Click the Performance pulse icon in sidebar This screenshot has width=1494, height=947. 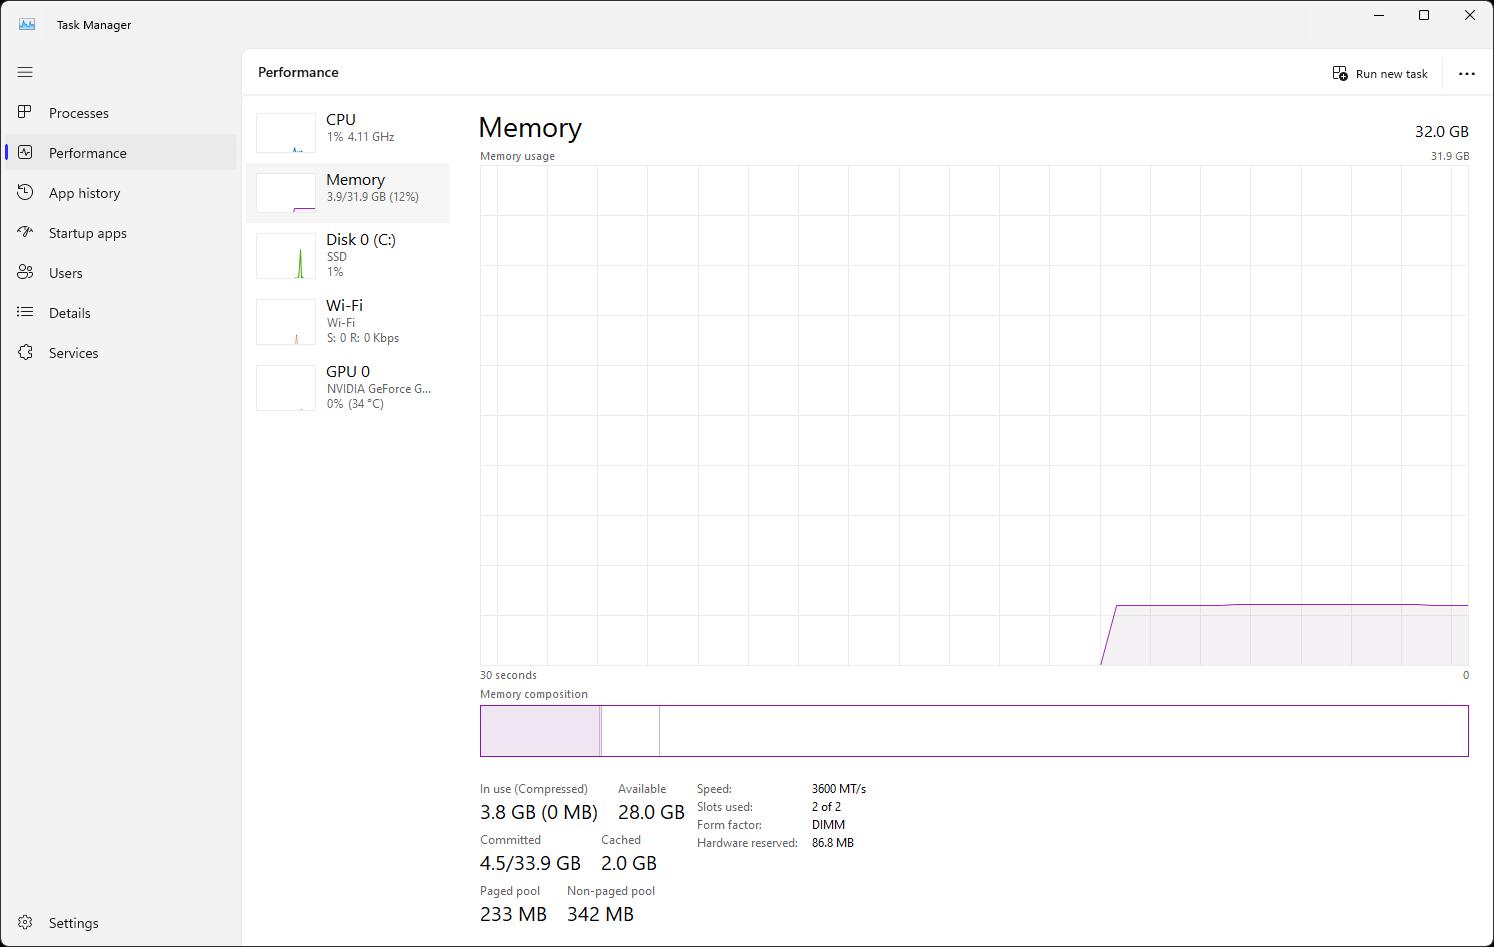pos(25,152)
